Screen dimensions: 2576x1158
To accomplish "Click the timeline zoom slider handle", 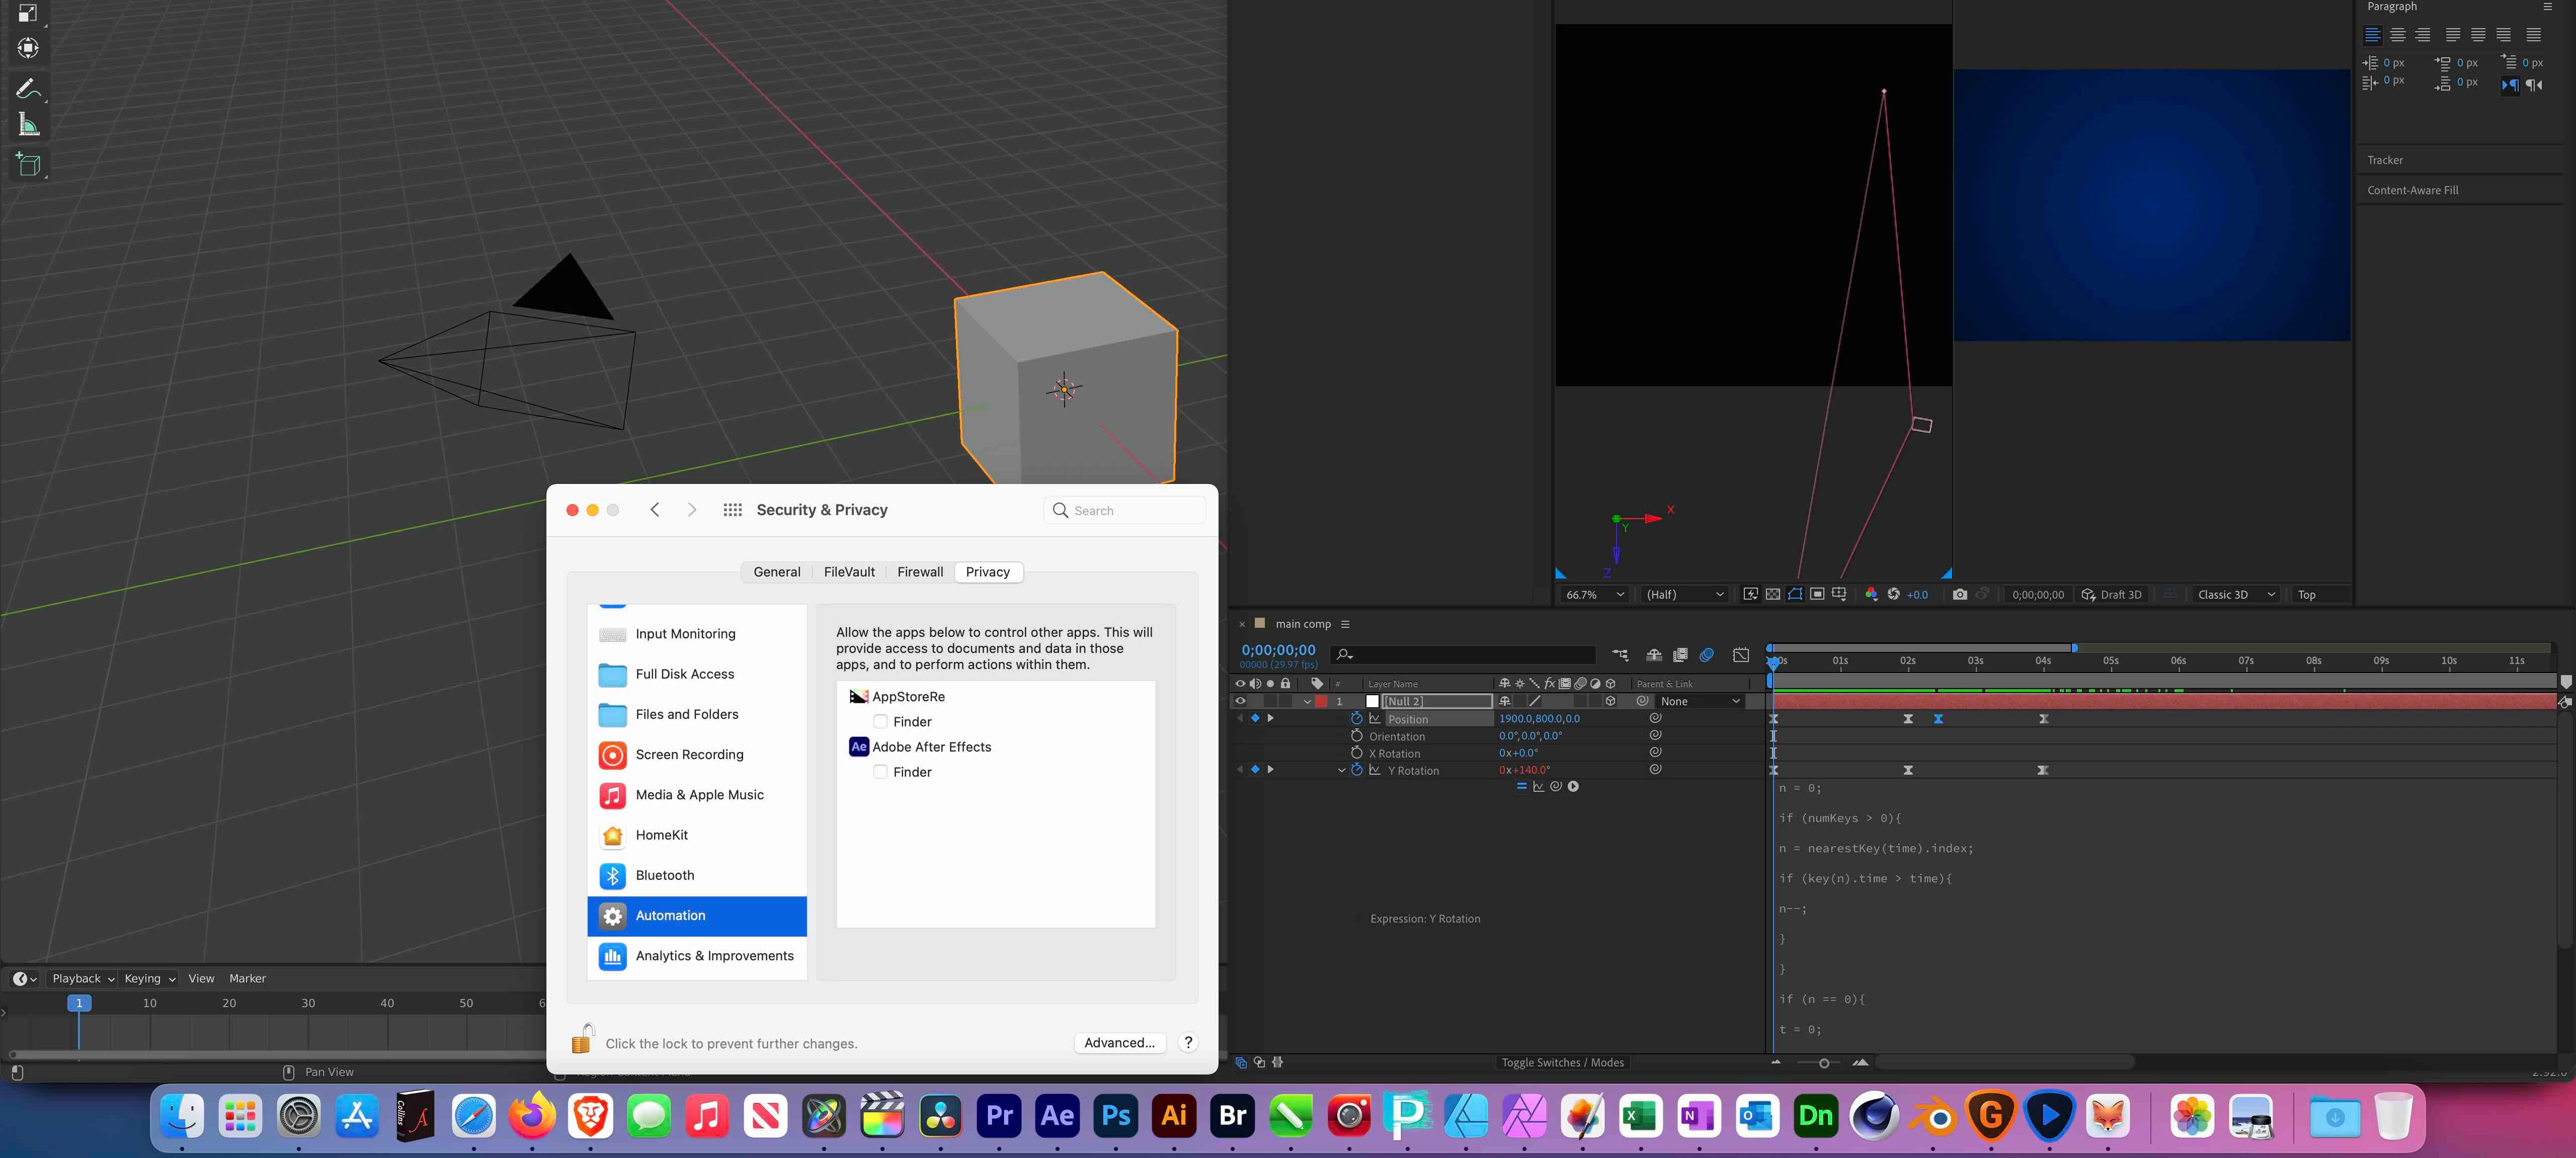I will click(1824, 1063).
